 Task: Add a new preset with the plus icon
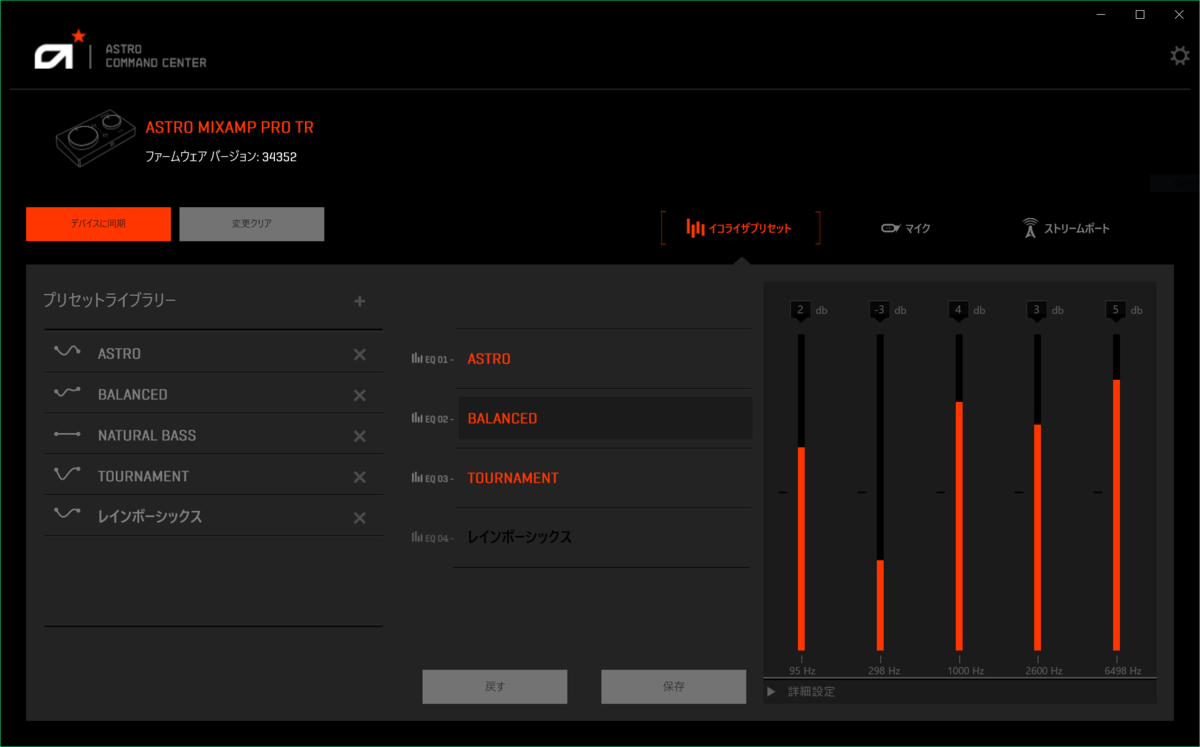pos(360,301)
